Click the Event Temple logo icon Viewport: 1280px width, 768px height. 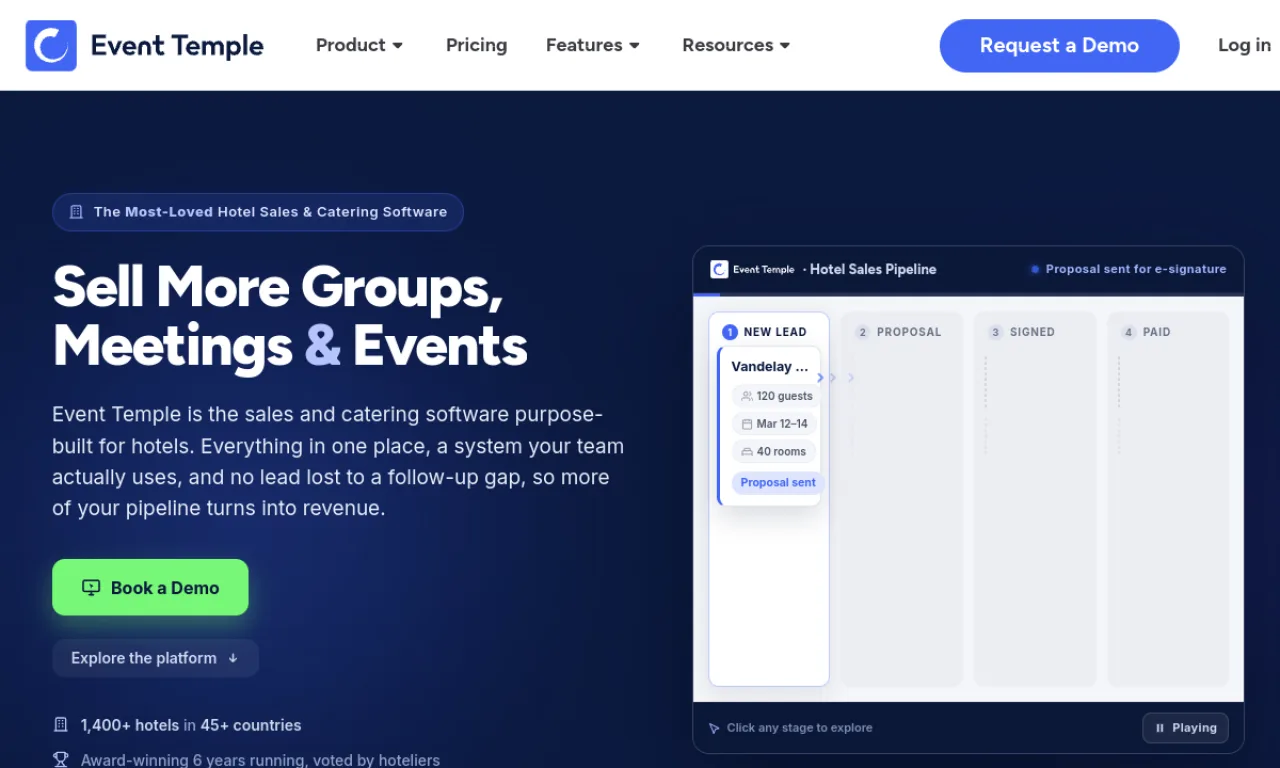51,45
